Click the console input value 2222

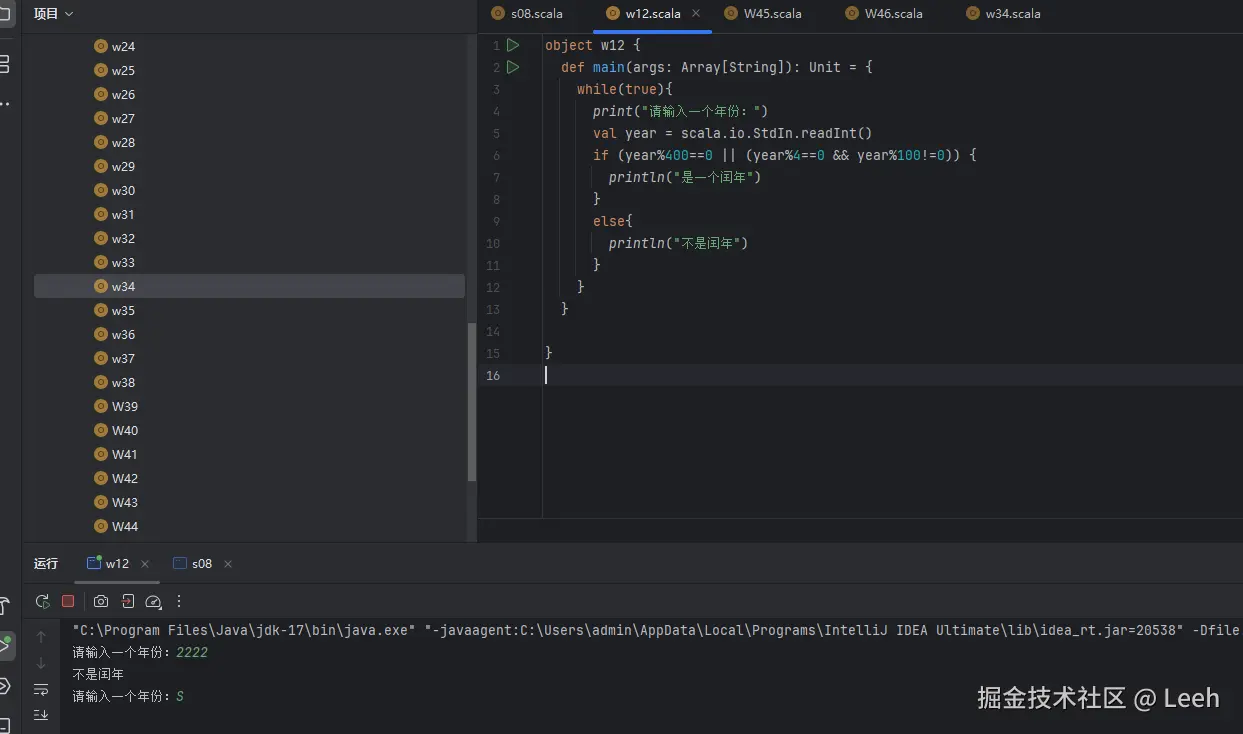pos(192,652)
